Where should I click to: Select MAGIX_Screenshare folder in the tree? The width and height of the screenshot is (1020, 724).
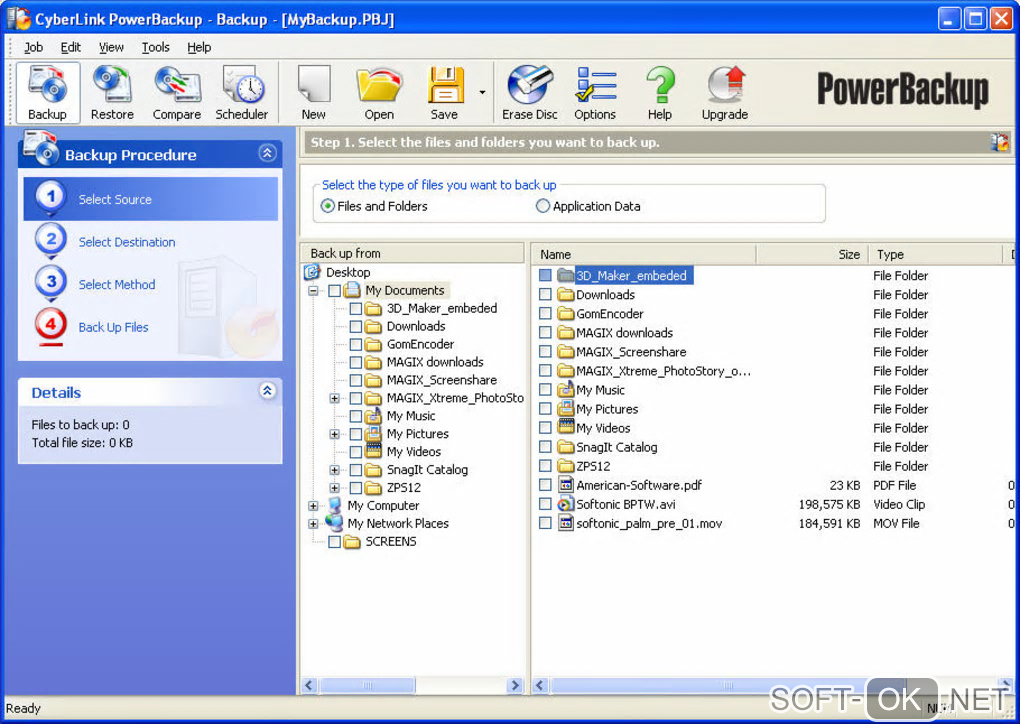tap(442, 380)
